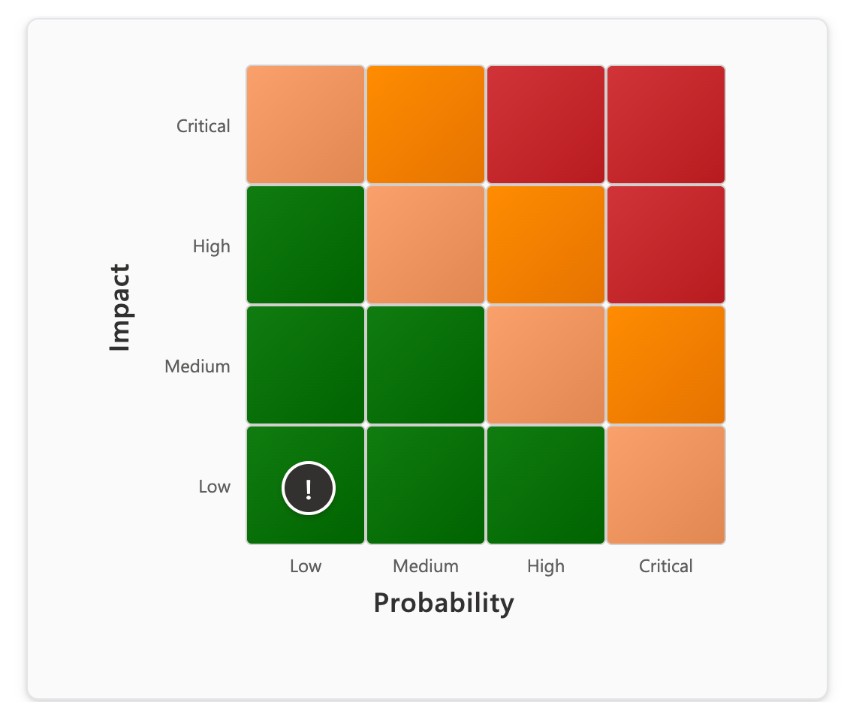Viewport: 850px width, 719px height.
Task: Click the Medium label on the Impact axis
Action: [197, 367]
